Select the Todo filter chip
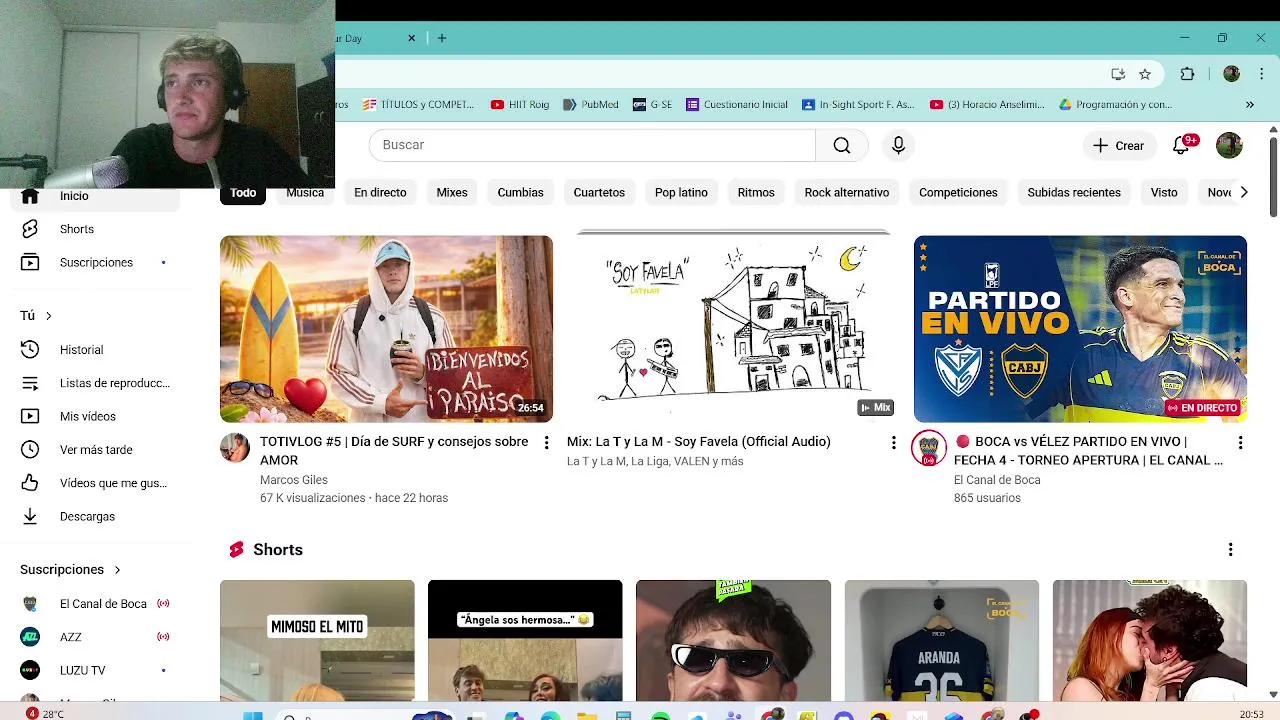The height and width of the screenshot is (720, 1280). 243,192
